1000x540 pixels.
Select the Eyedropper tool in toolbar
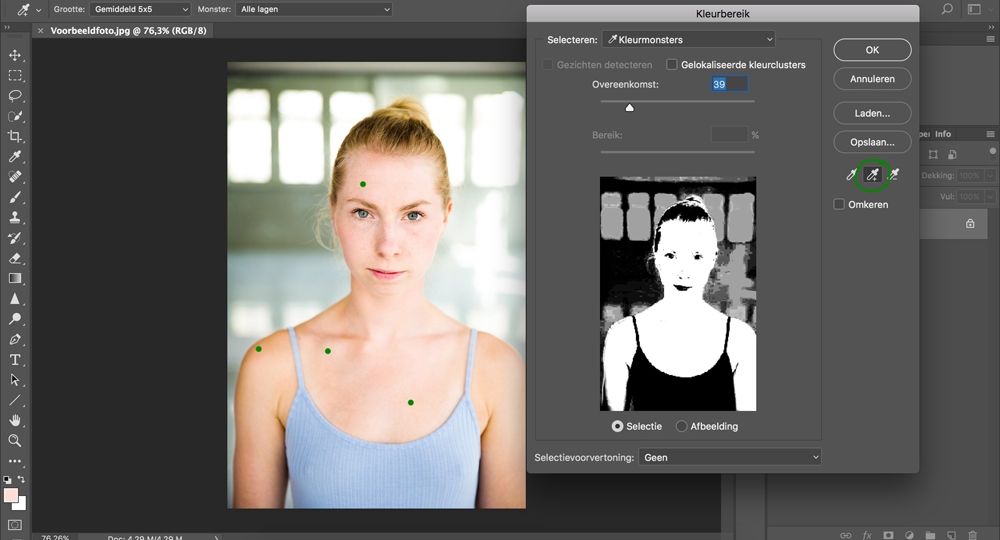click(15, 157)
